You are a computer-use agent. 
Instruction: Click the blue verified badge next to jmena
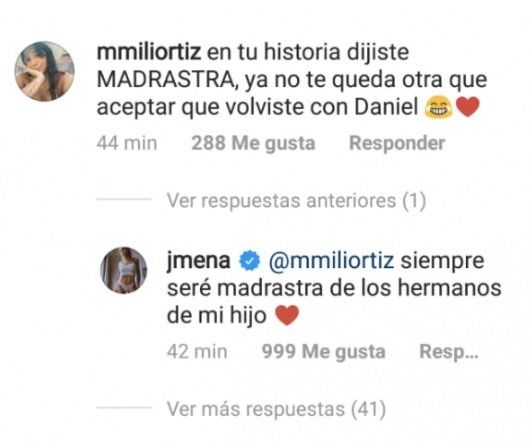(x=249, y=261)
